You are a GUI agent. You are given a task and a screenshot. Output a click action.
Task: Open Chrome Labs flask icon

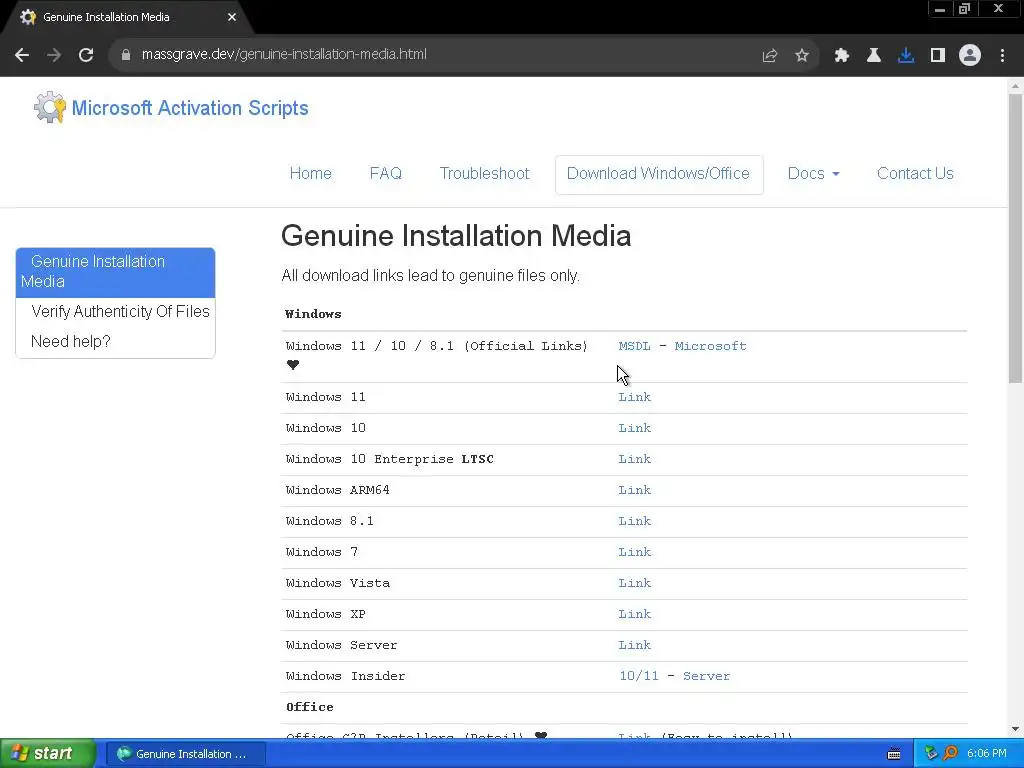click(874, 55)
